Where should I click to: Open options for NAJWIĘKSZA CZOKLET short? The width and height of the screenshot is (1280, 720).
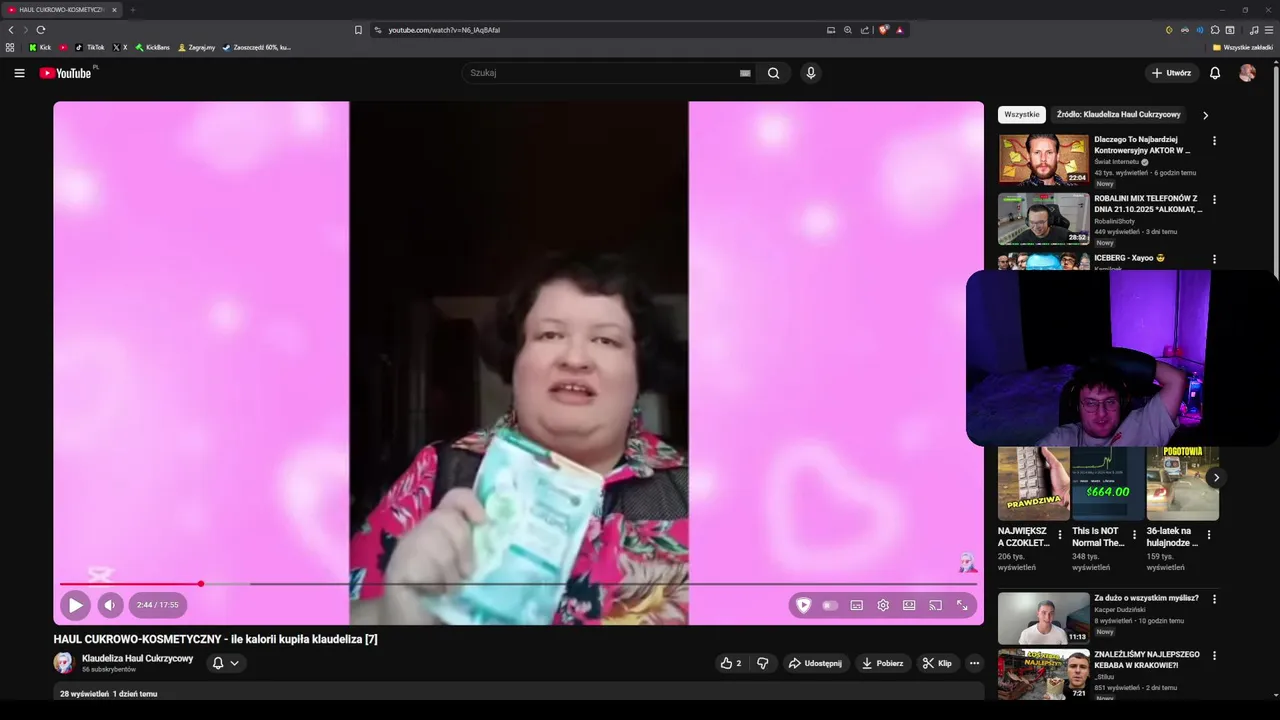(x=1060, y=535)
